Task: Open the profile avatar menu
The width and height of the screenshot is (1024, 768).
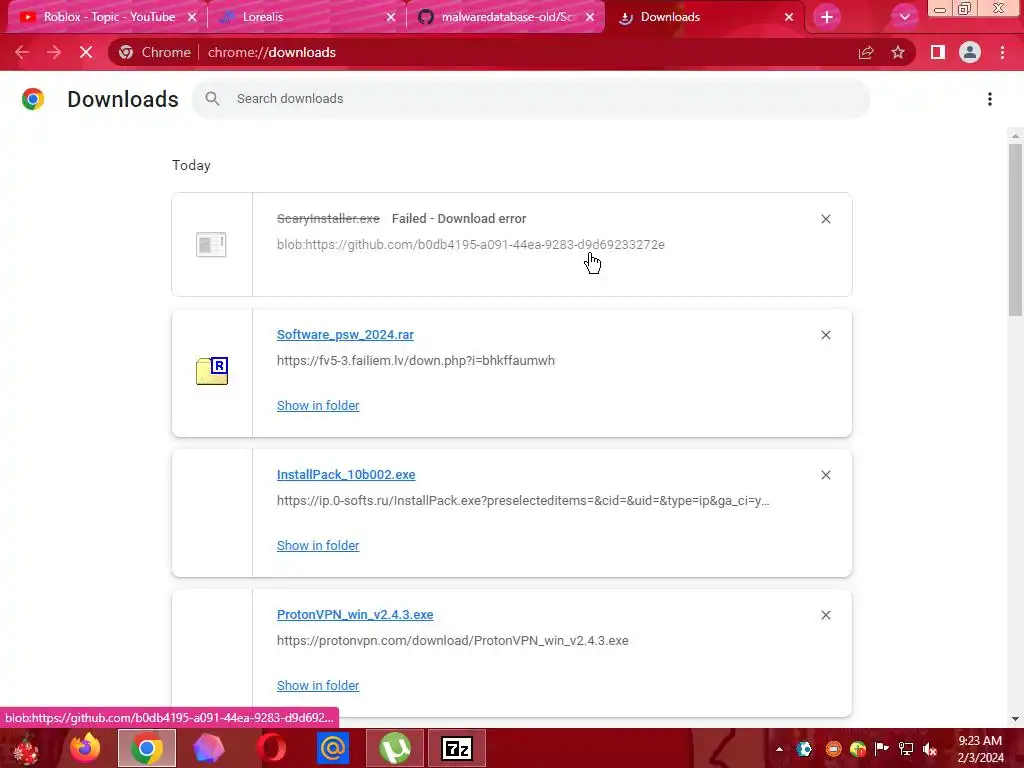Action: tap(970, 52)
